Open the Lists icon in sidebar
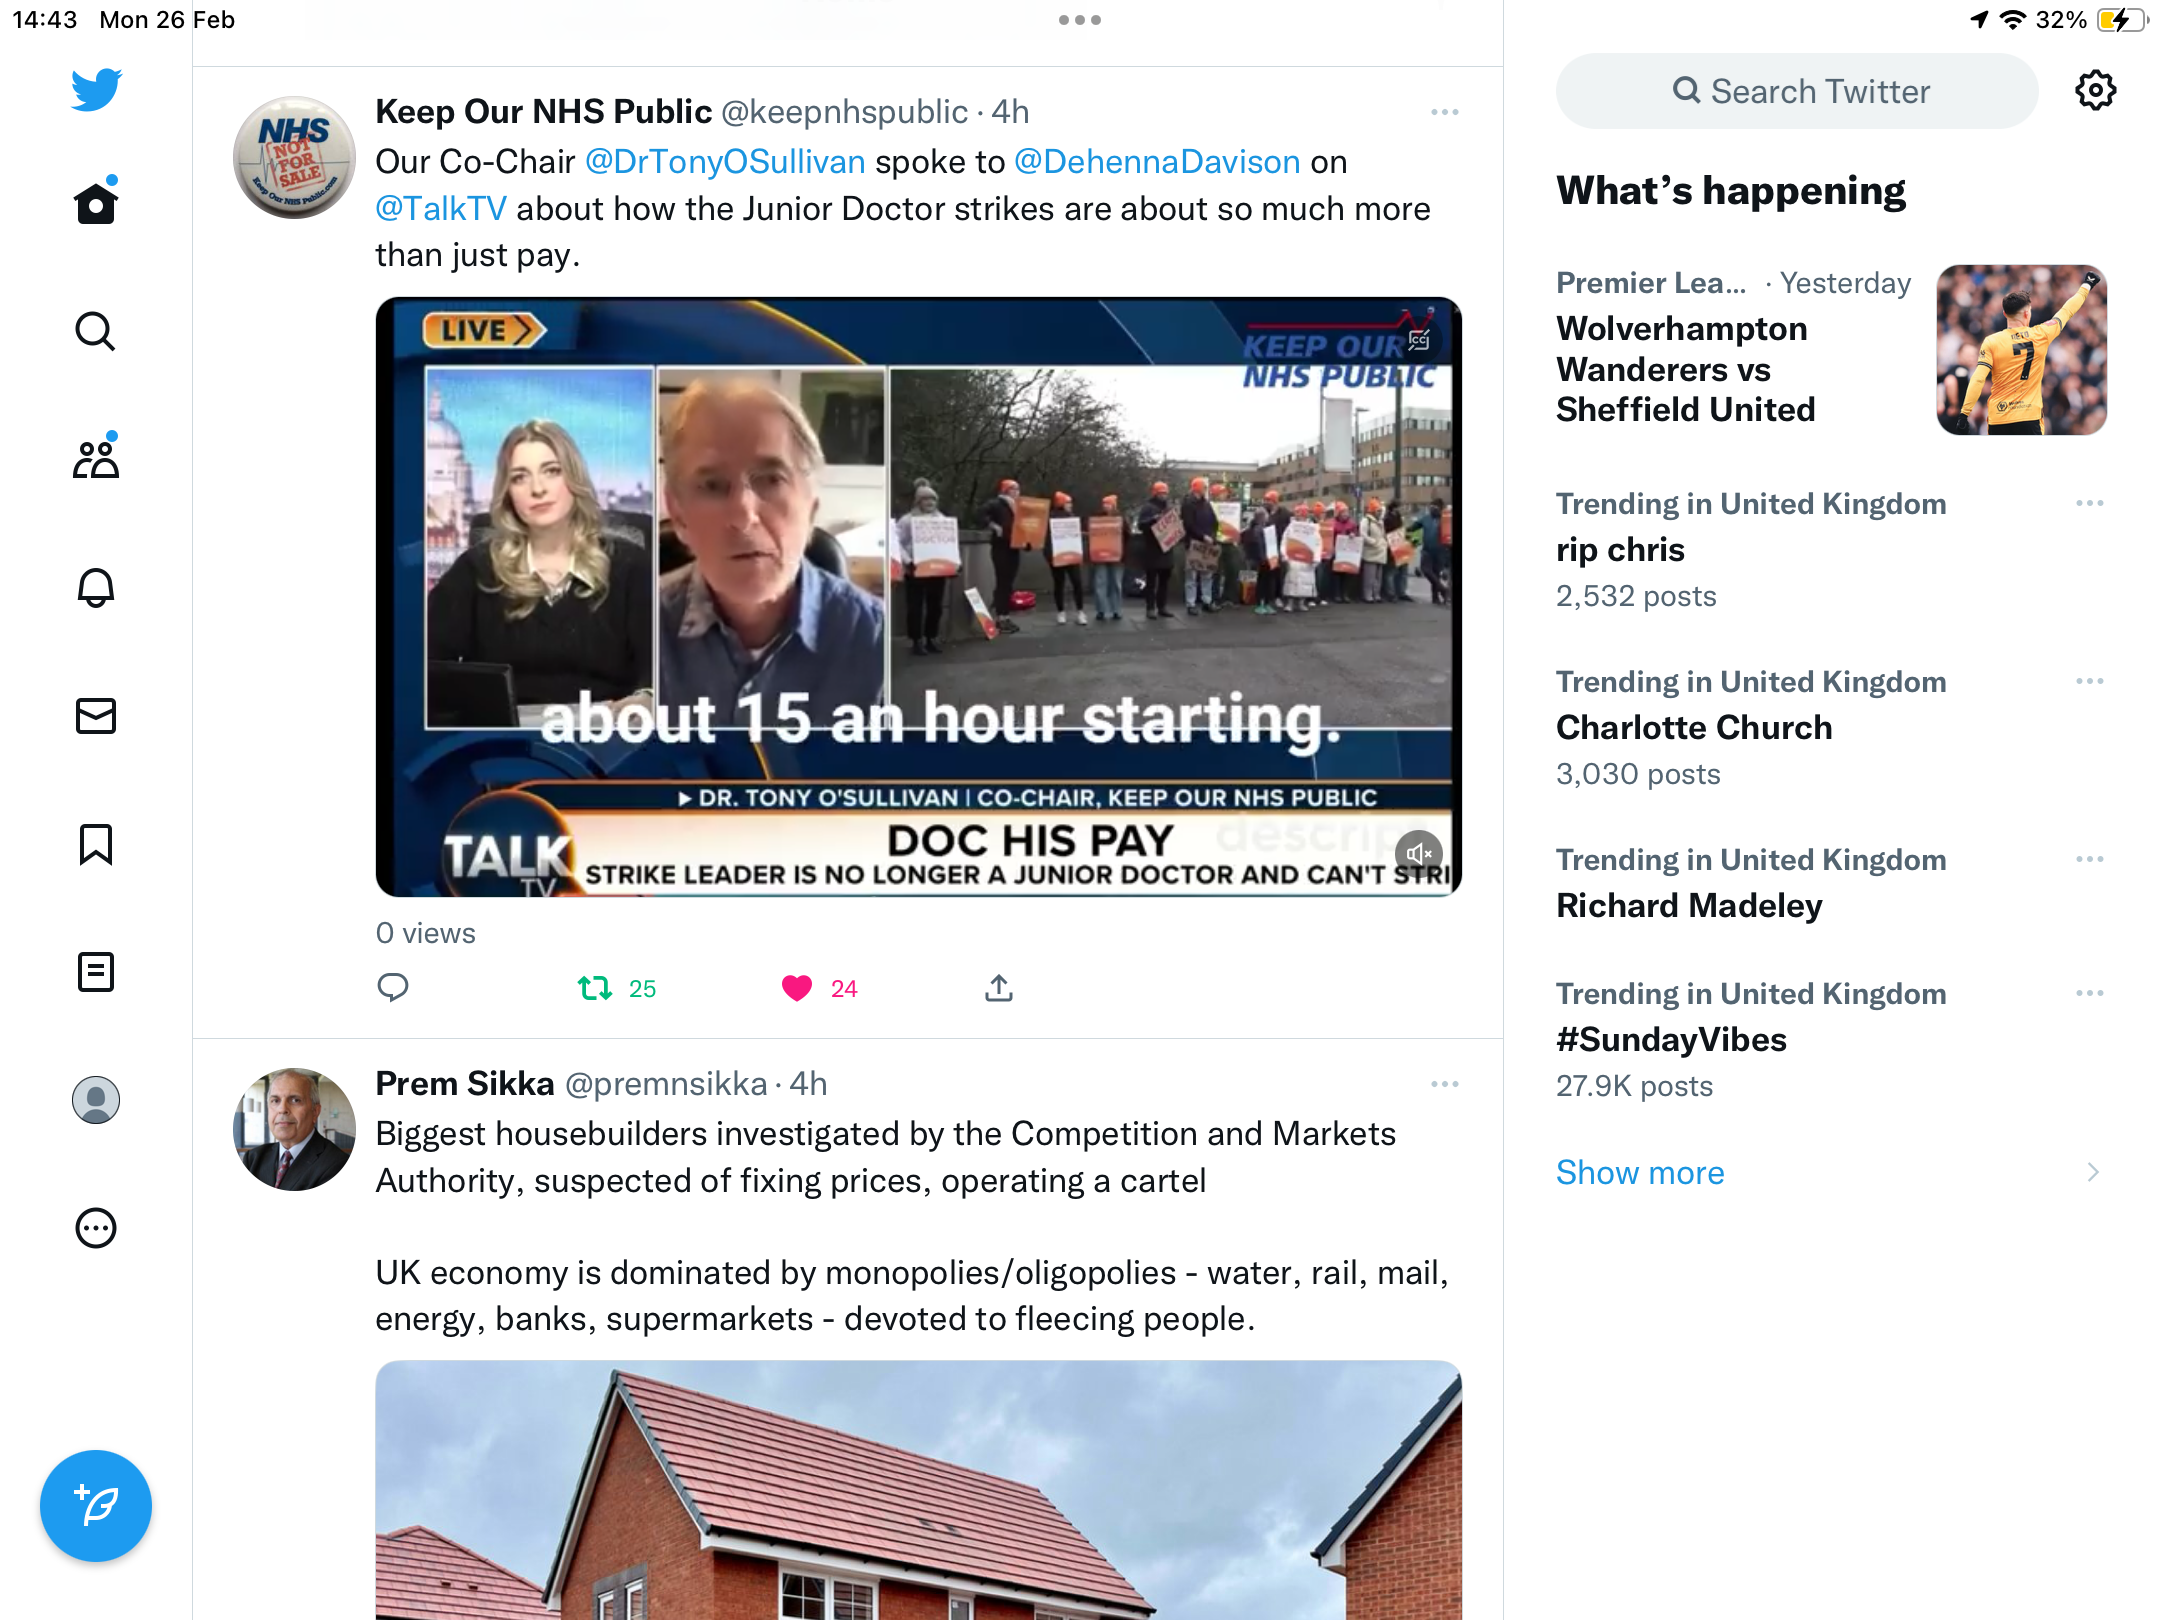 (96, 972)
